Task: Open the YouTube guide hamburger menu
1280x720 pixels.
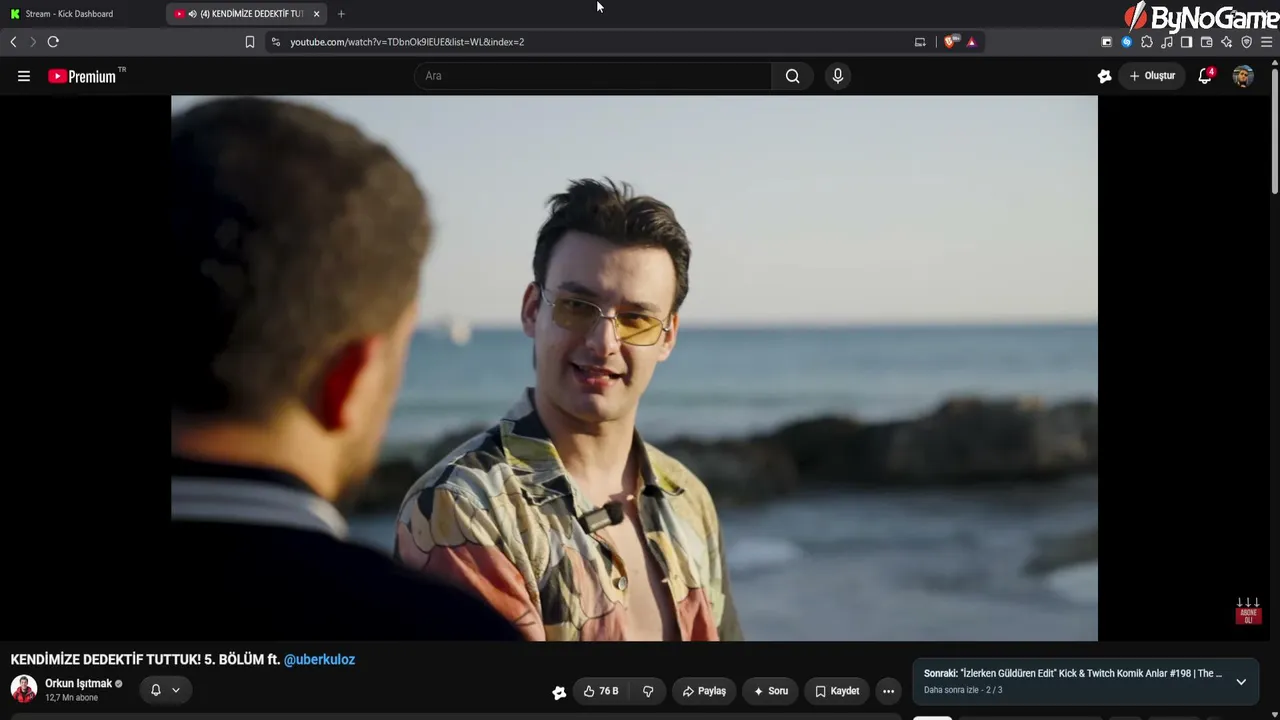Action: tap(24, 76)
